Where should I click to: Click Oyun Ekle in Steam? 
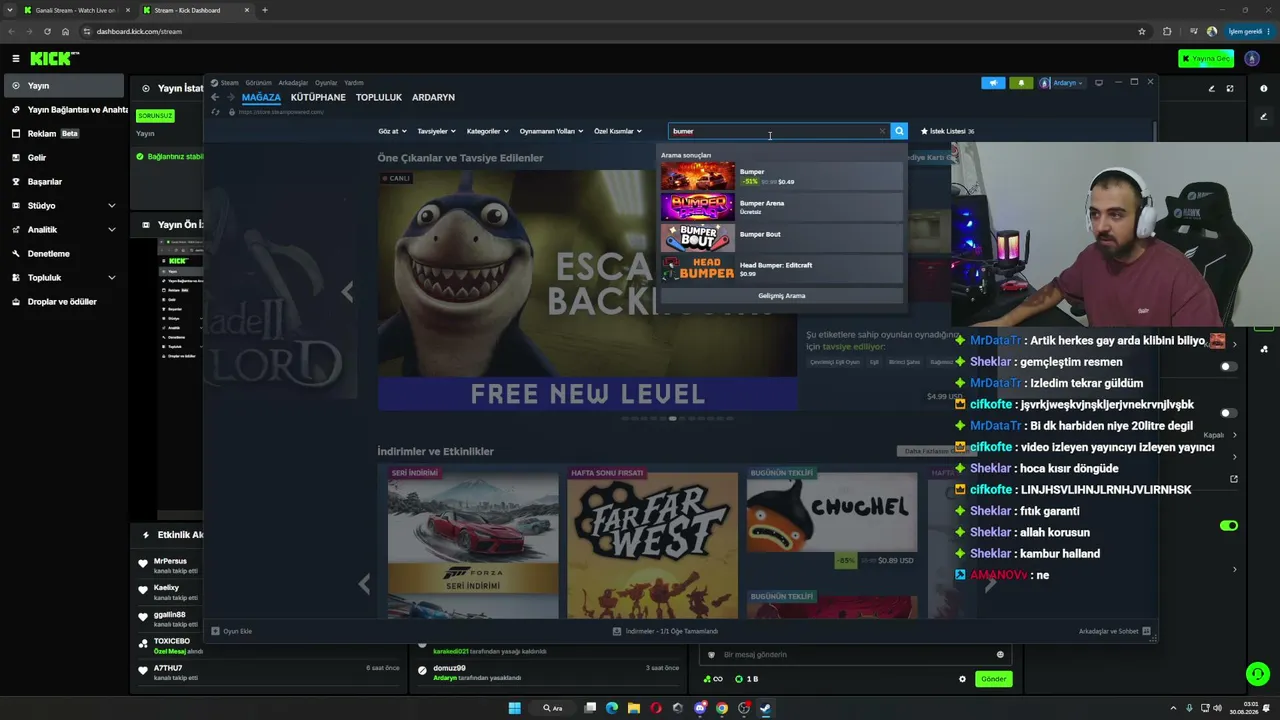[232, 631]
